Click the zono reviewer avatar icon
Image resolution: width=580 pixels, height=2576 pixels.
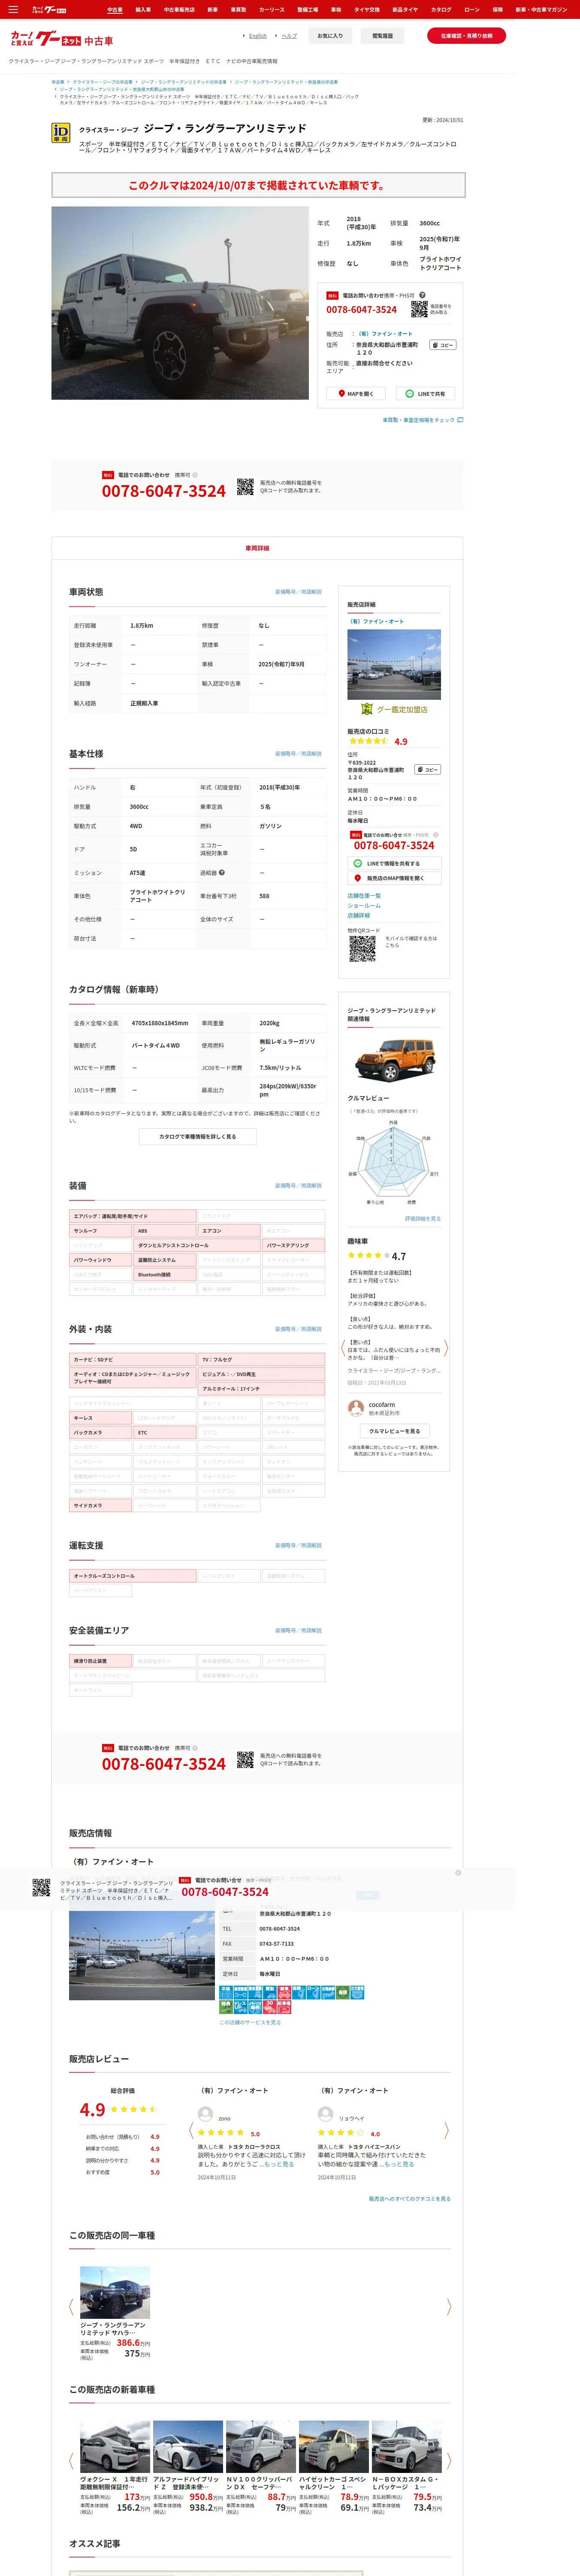(x=205, y=2114)
